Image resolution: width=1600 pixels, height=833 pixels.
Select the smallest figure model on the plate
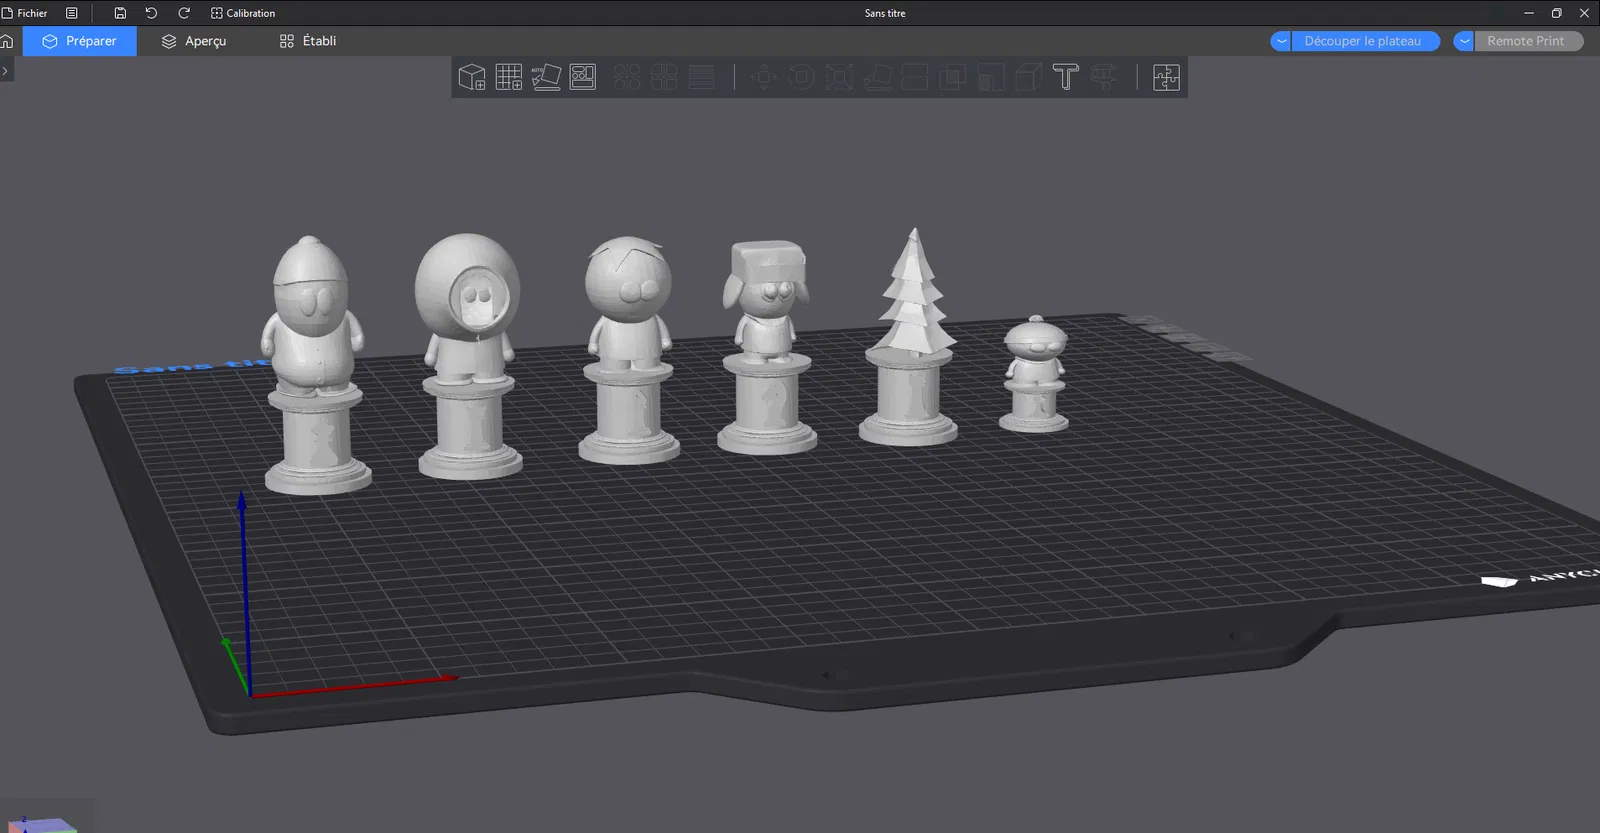point(1035,373)
